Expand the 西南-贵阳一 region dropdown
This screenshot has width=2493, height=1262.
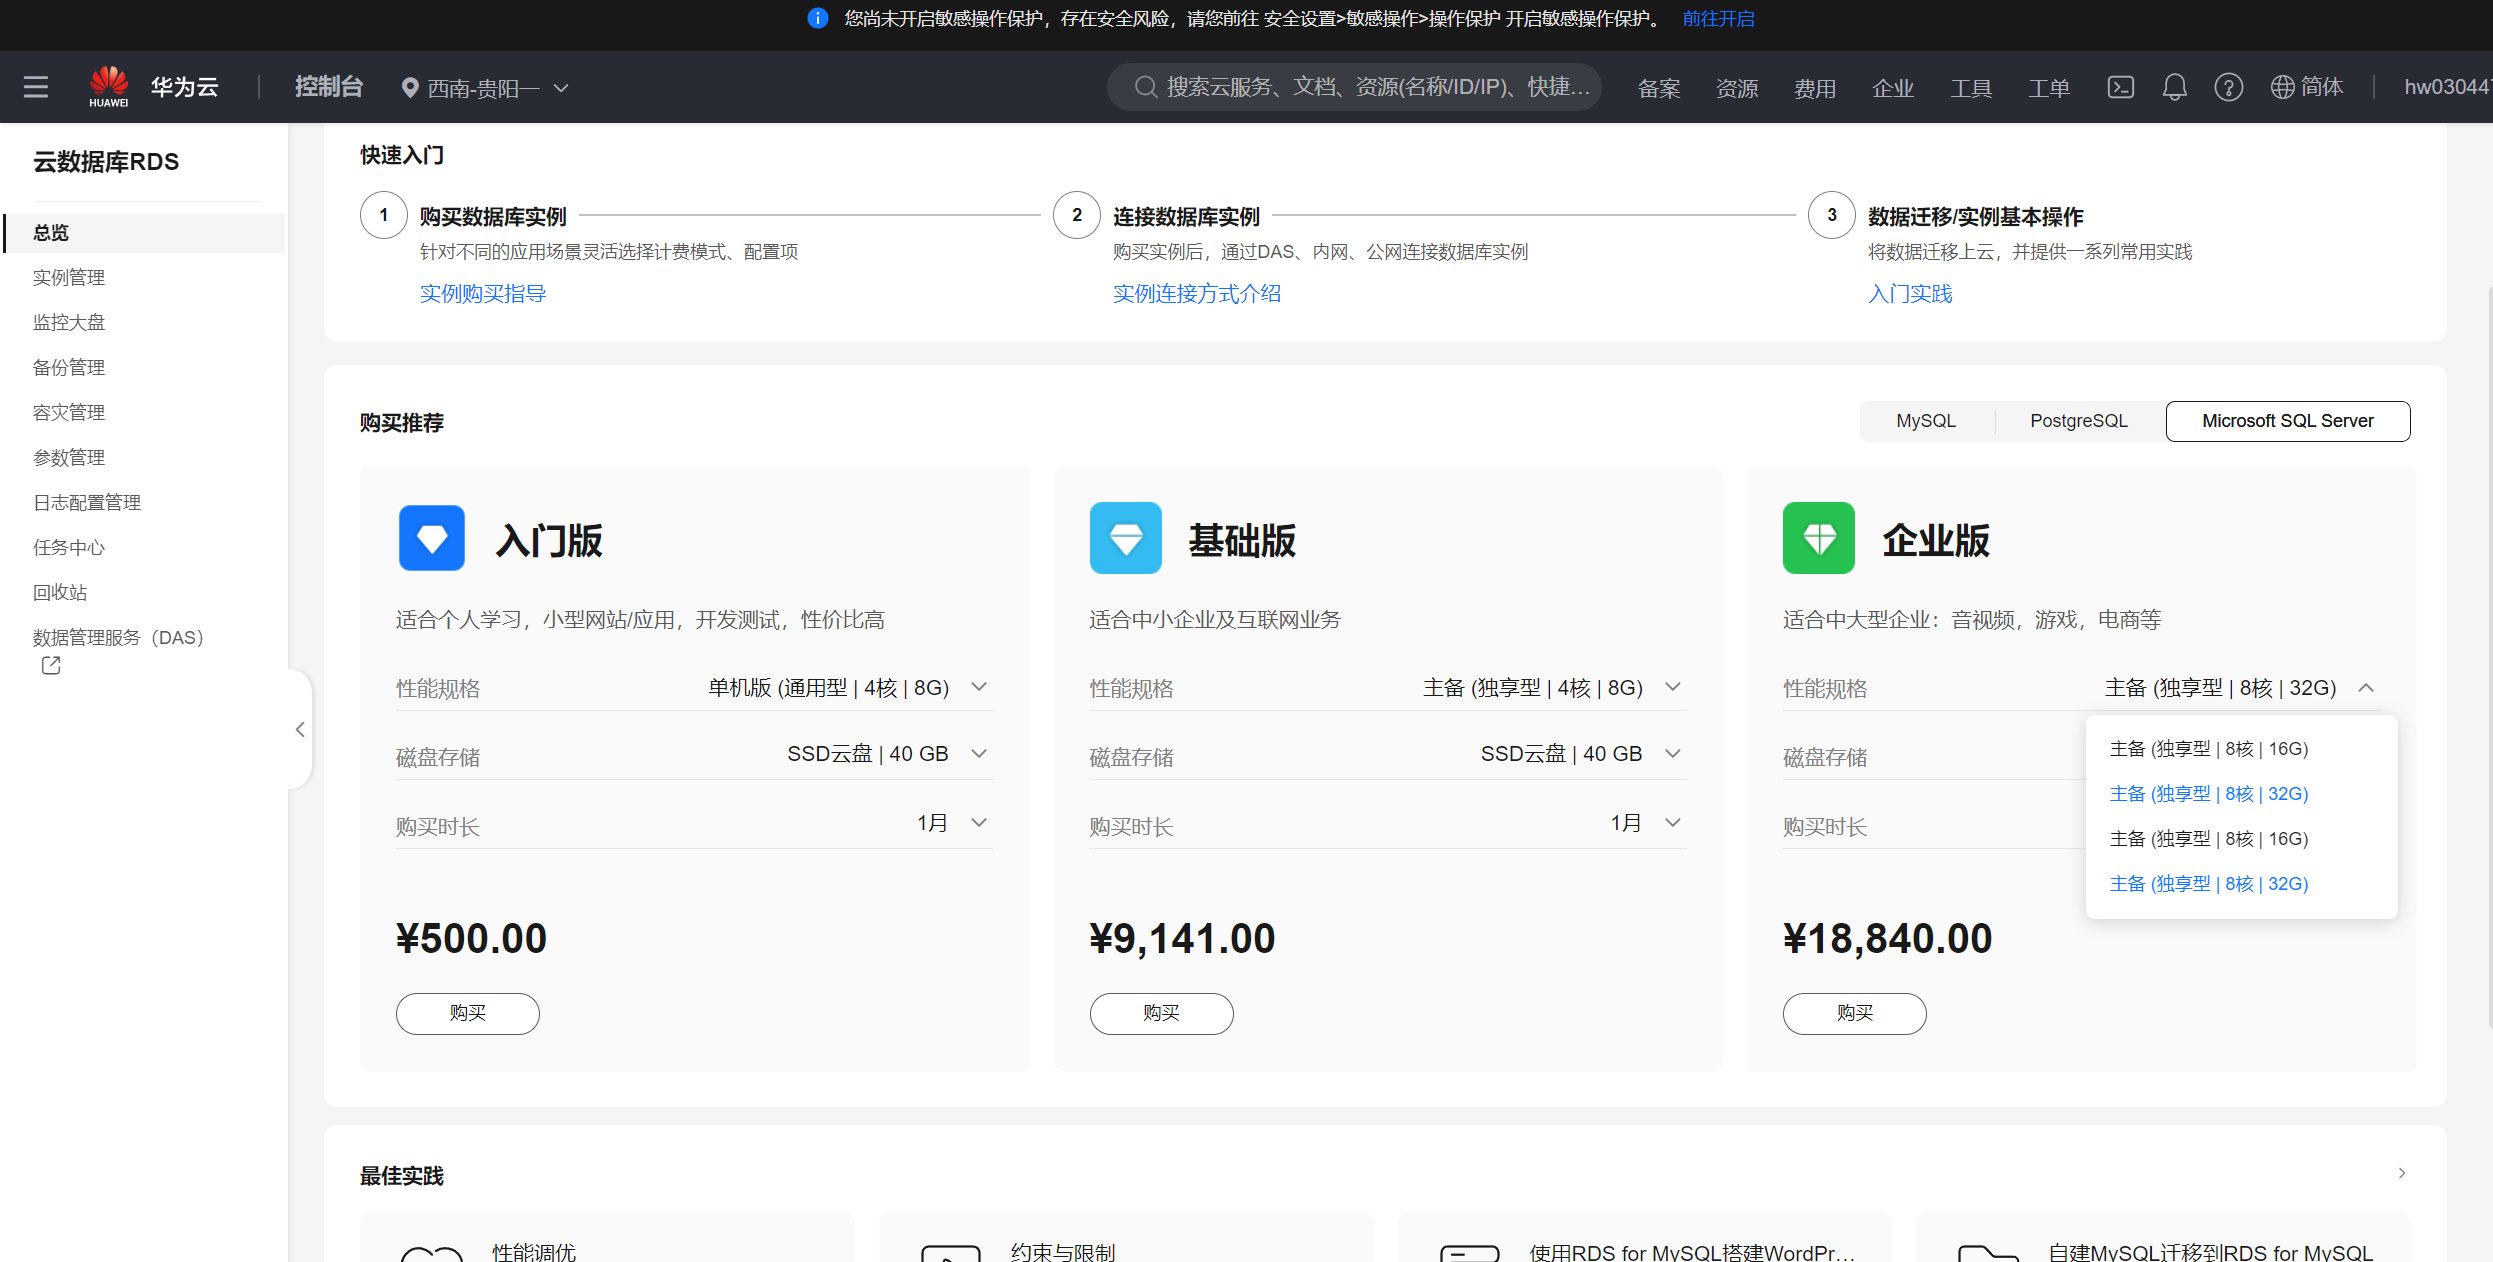click(x=485, y=88)
